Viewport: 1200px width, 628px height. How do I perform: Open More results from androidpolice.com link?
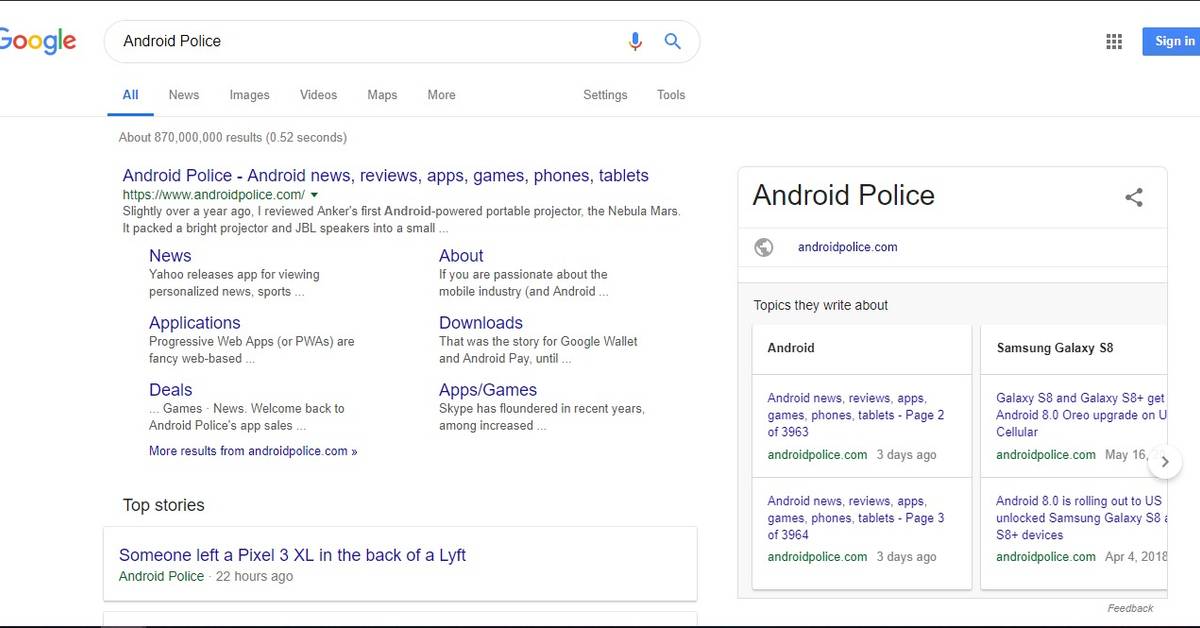253,451
